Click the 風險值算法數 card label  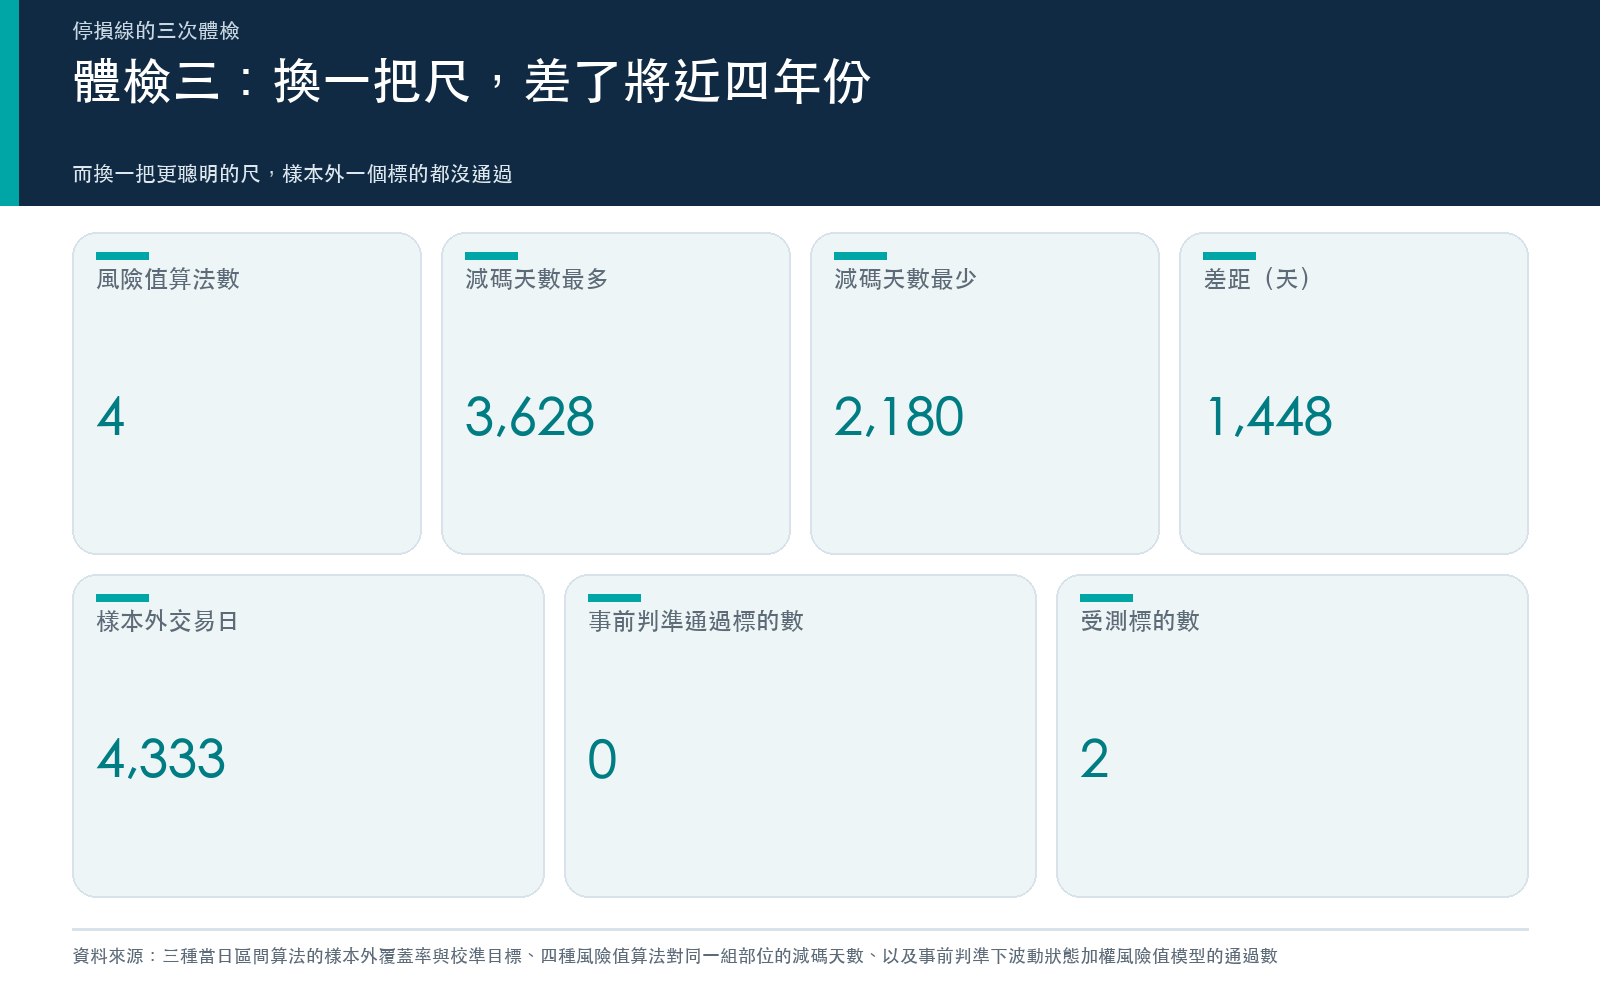[168, 279]
